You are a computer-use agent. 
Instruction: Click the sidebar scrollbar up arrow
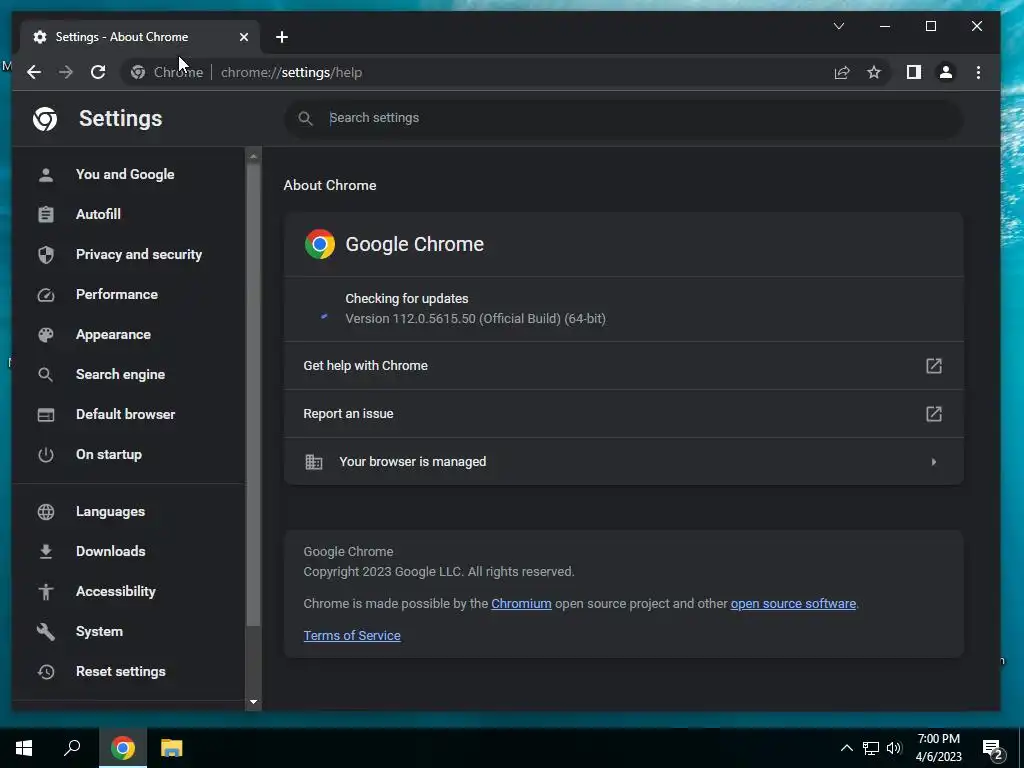click(253, 157)
